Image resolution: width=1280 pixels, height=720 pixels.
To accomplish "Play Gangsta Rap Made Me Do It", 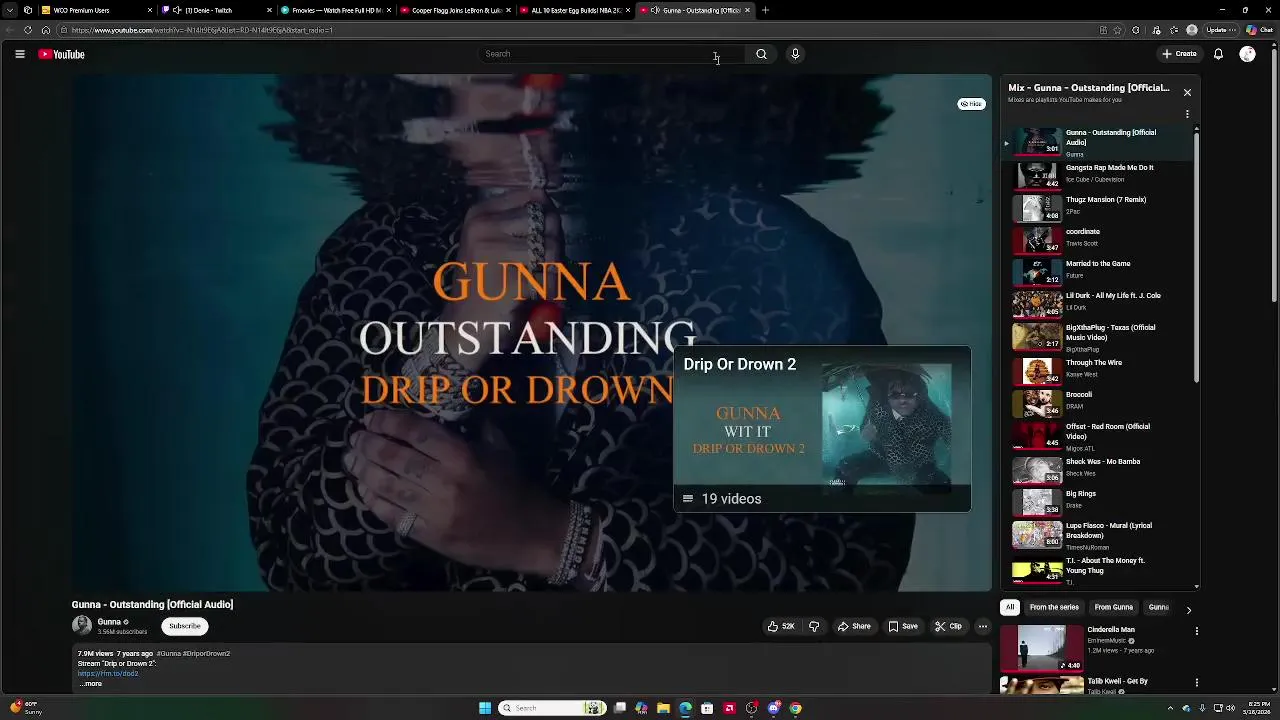I will tap(1100, 174).
